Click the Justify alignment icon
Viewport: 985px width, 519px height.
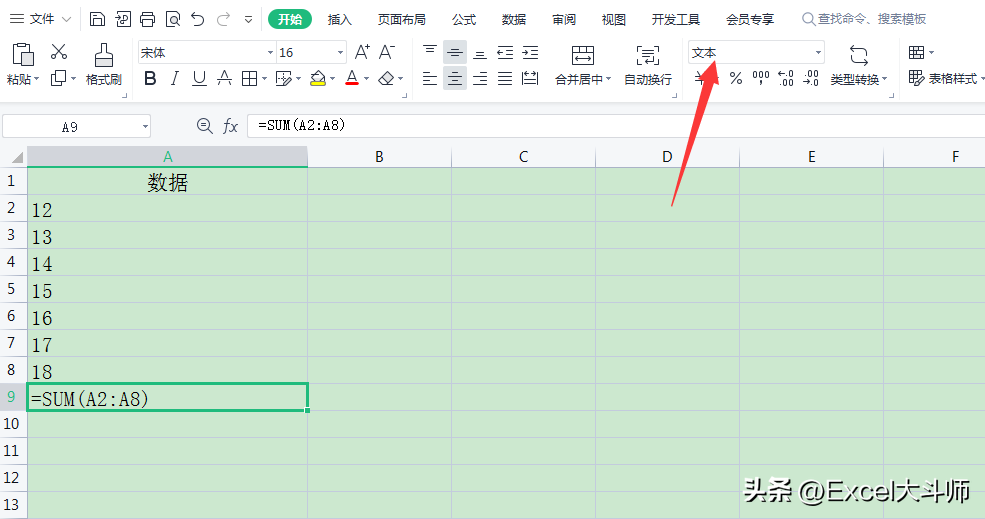point(505,79)
